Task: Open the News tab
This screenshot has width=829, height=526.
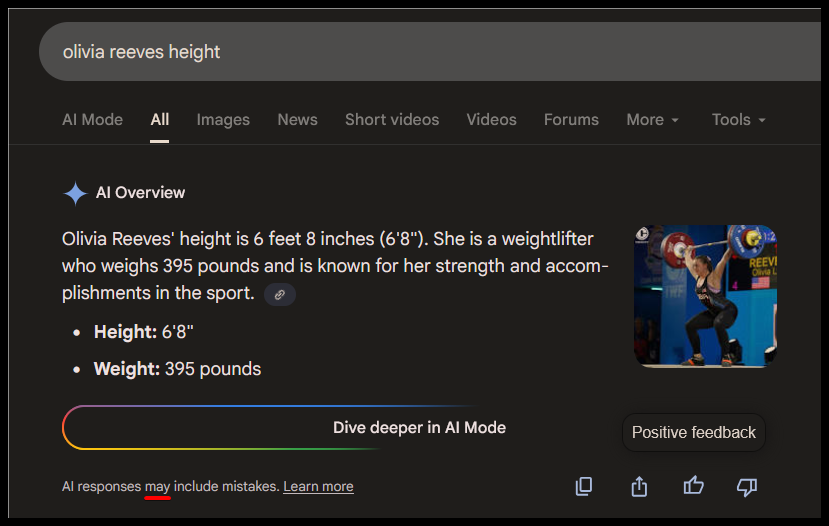Action: 297,120
